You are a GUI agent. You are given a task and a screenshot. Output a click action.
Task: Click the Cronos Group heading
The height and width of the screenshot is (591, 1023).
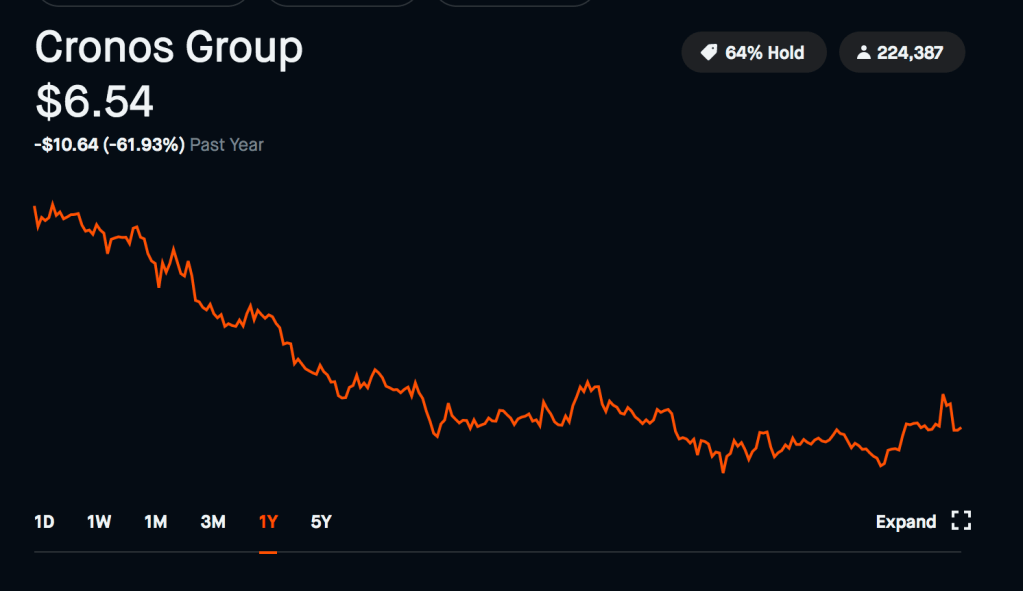(x=168, y=48)
